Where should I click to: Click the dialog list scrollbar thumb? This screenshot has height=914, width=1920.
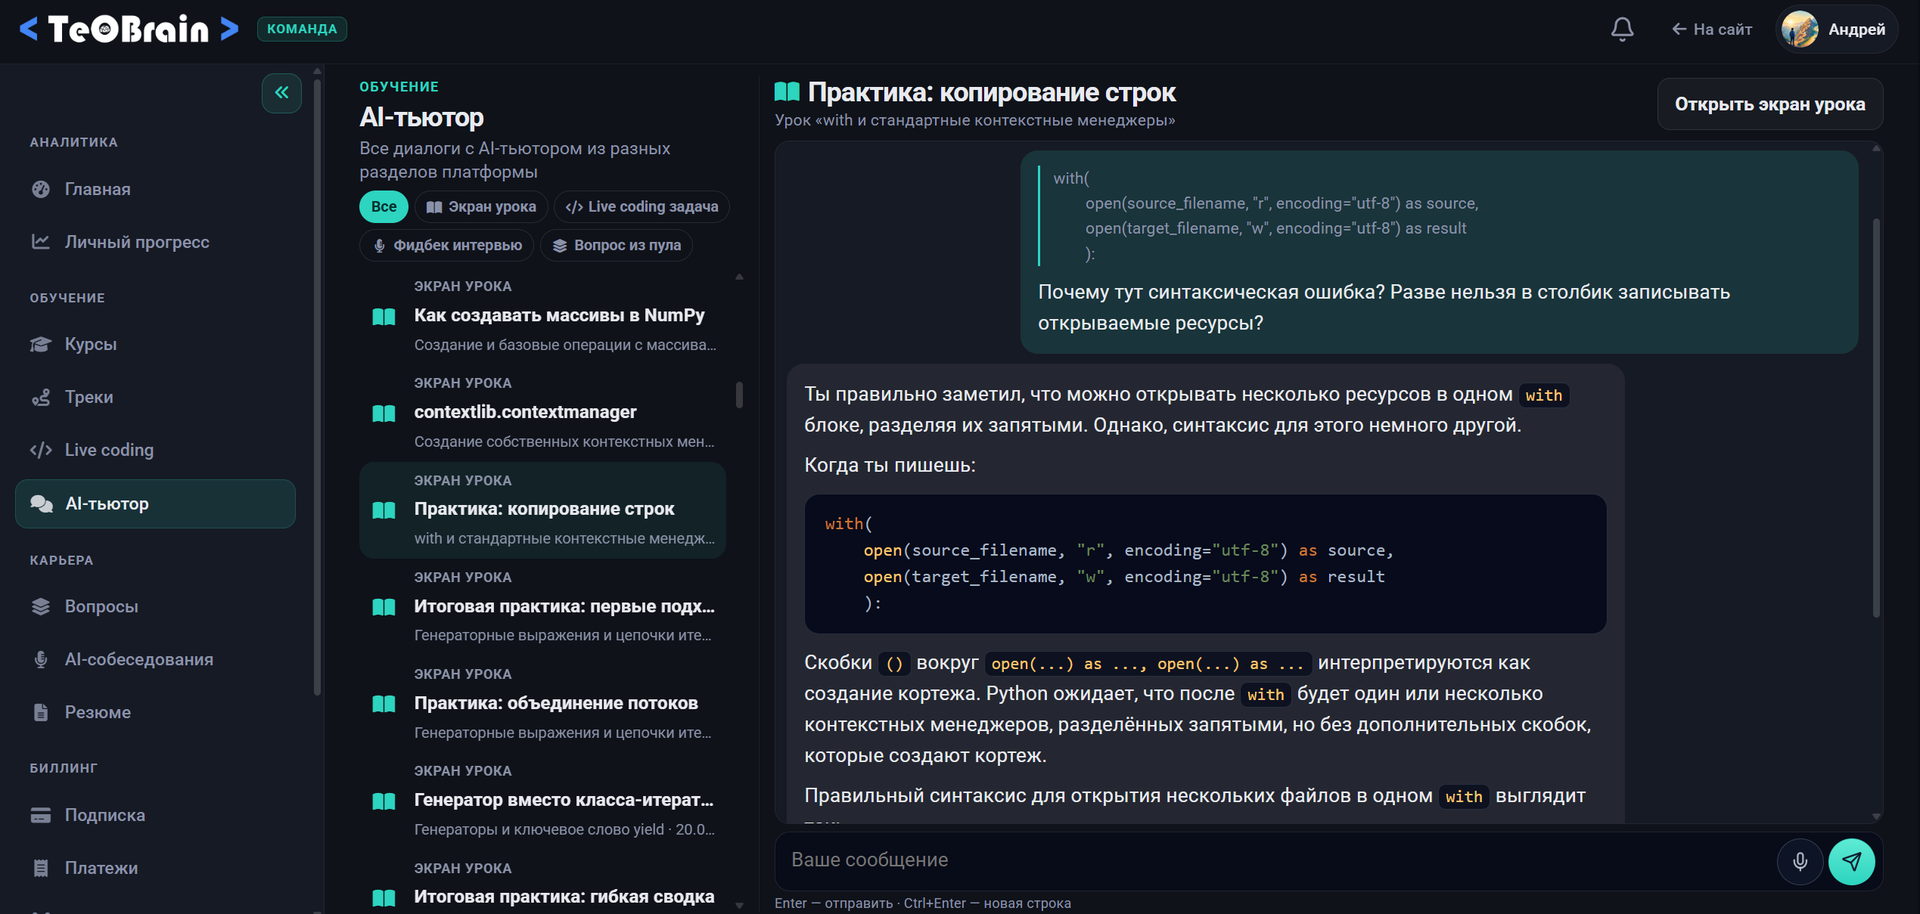click(x=739, y=395)
